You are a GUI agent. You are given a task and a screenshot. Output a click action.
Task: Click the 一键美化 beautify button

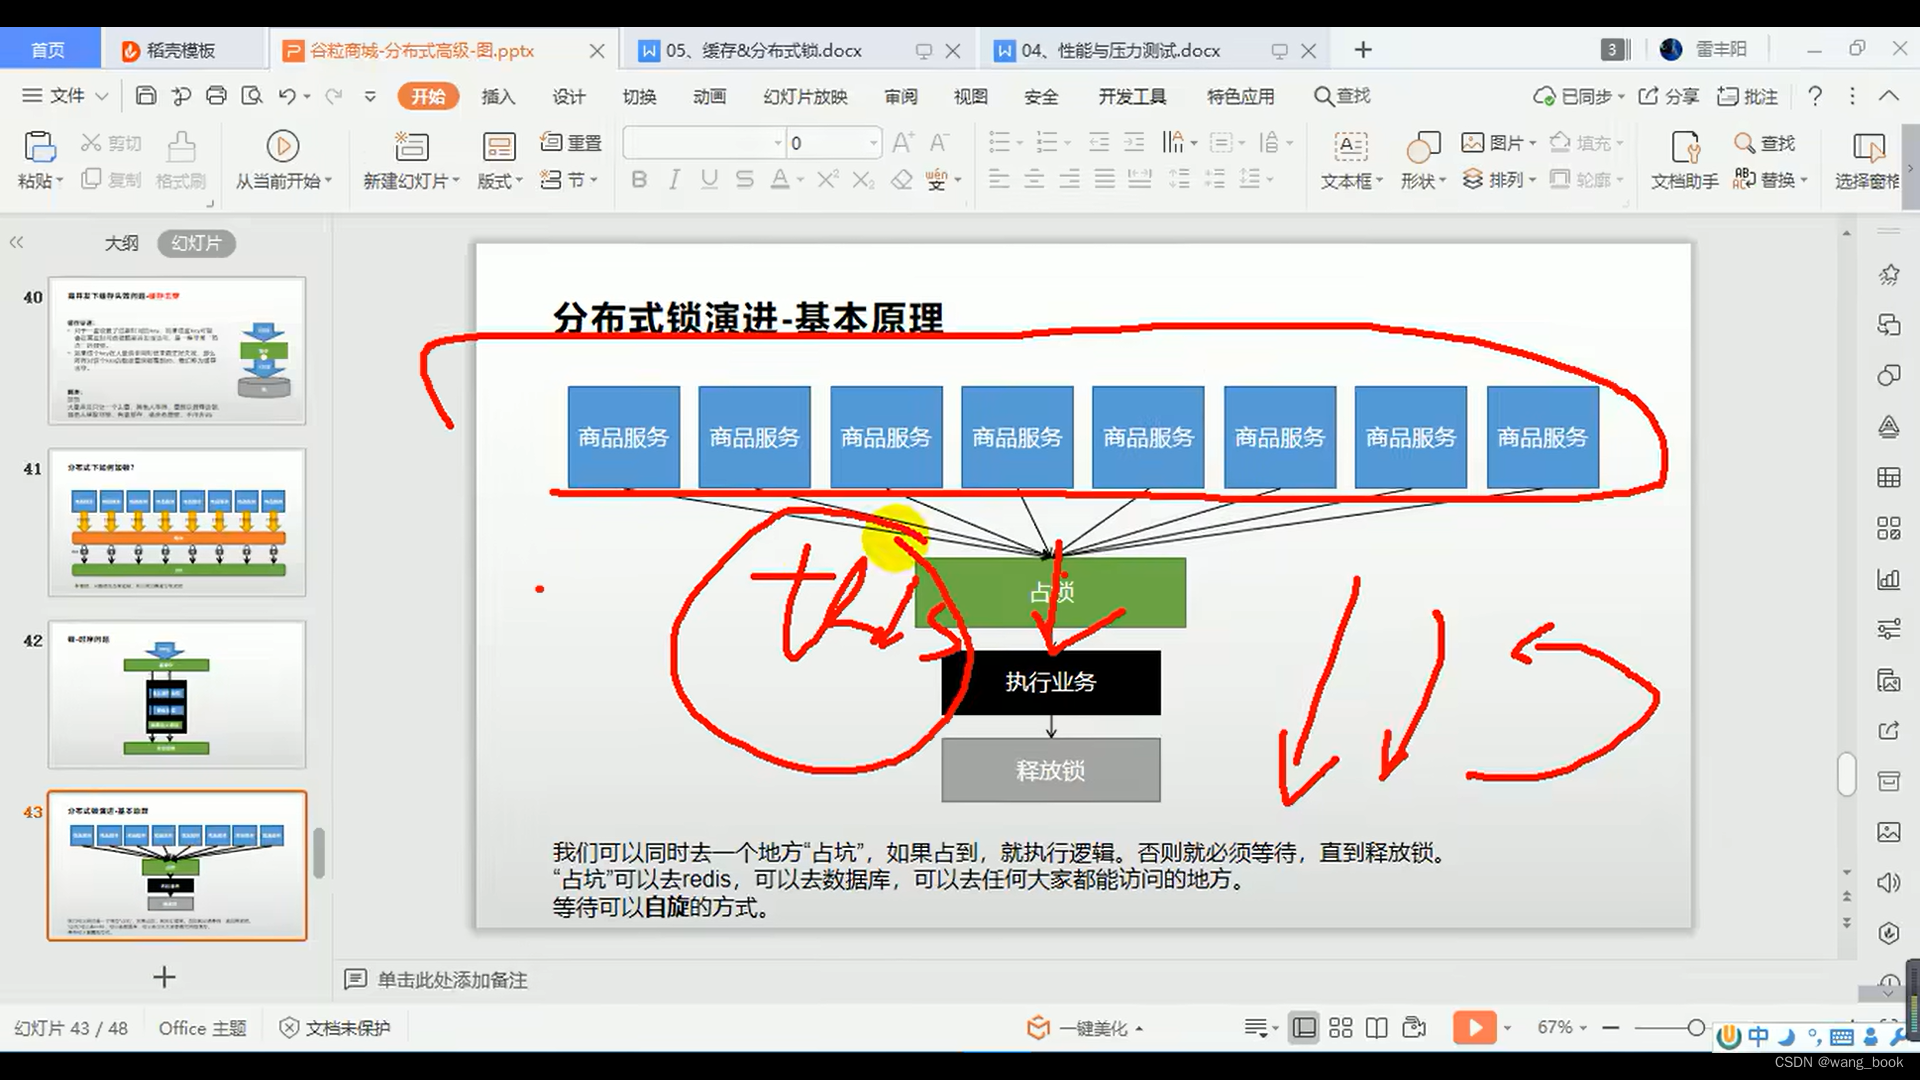pos(1079,1027)
